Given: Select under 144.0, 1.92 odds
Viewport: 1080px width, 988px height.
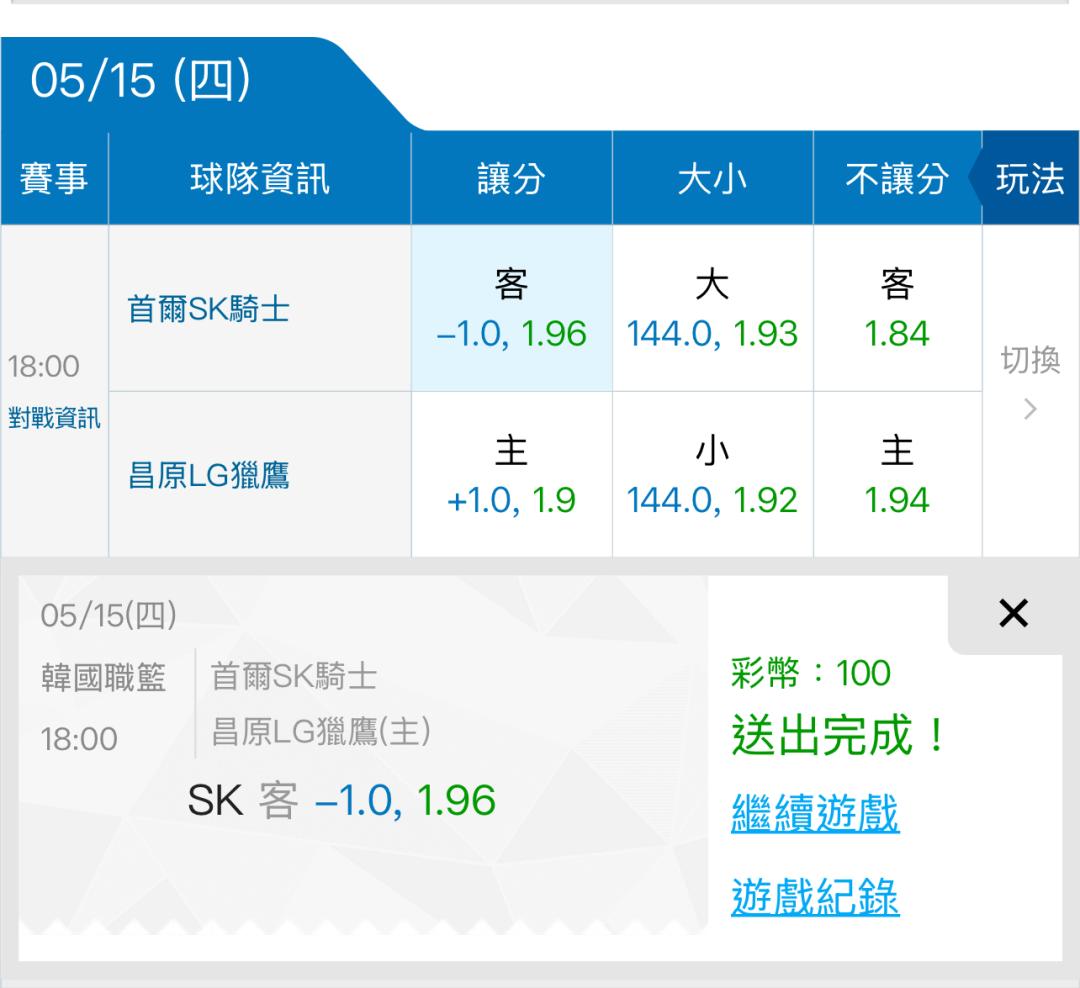Looking at the screenshot, I should coord(712,475).
